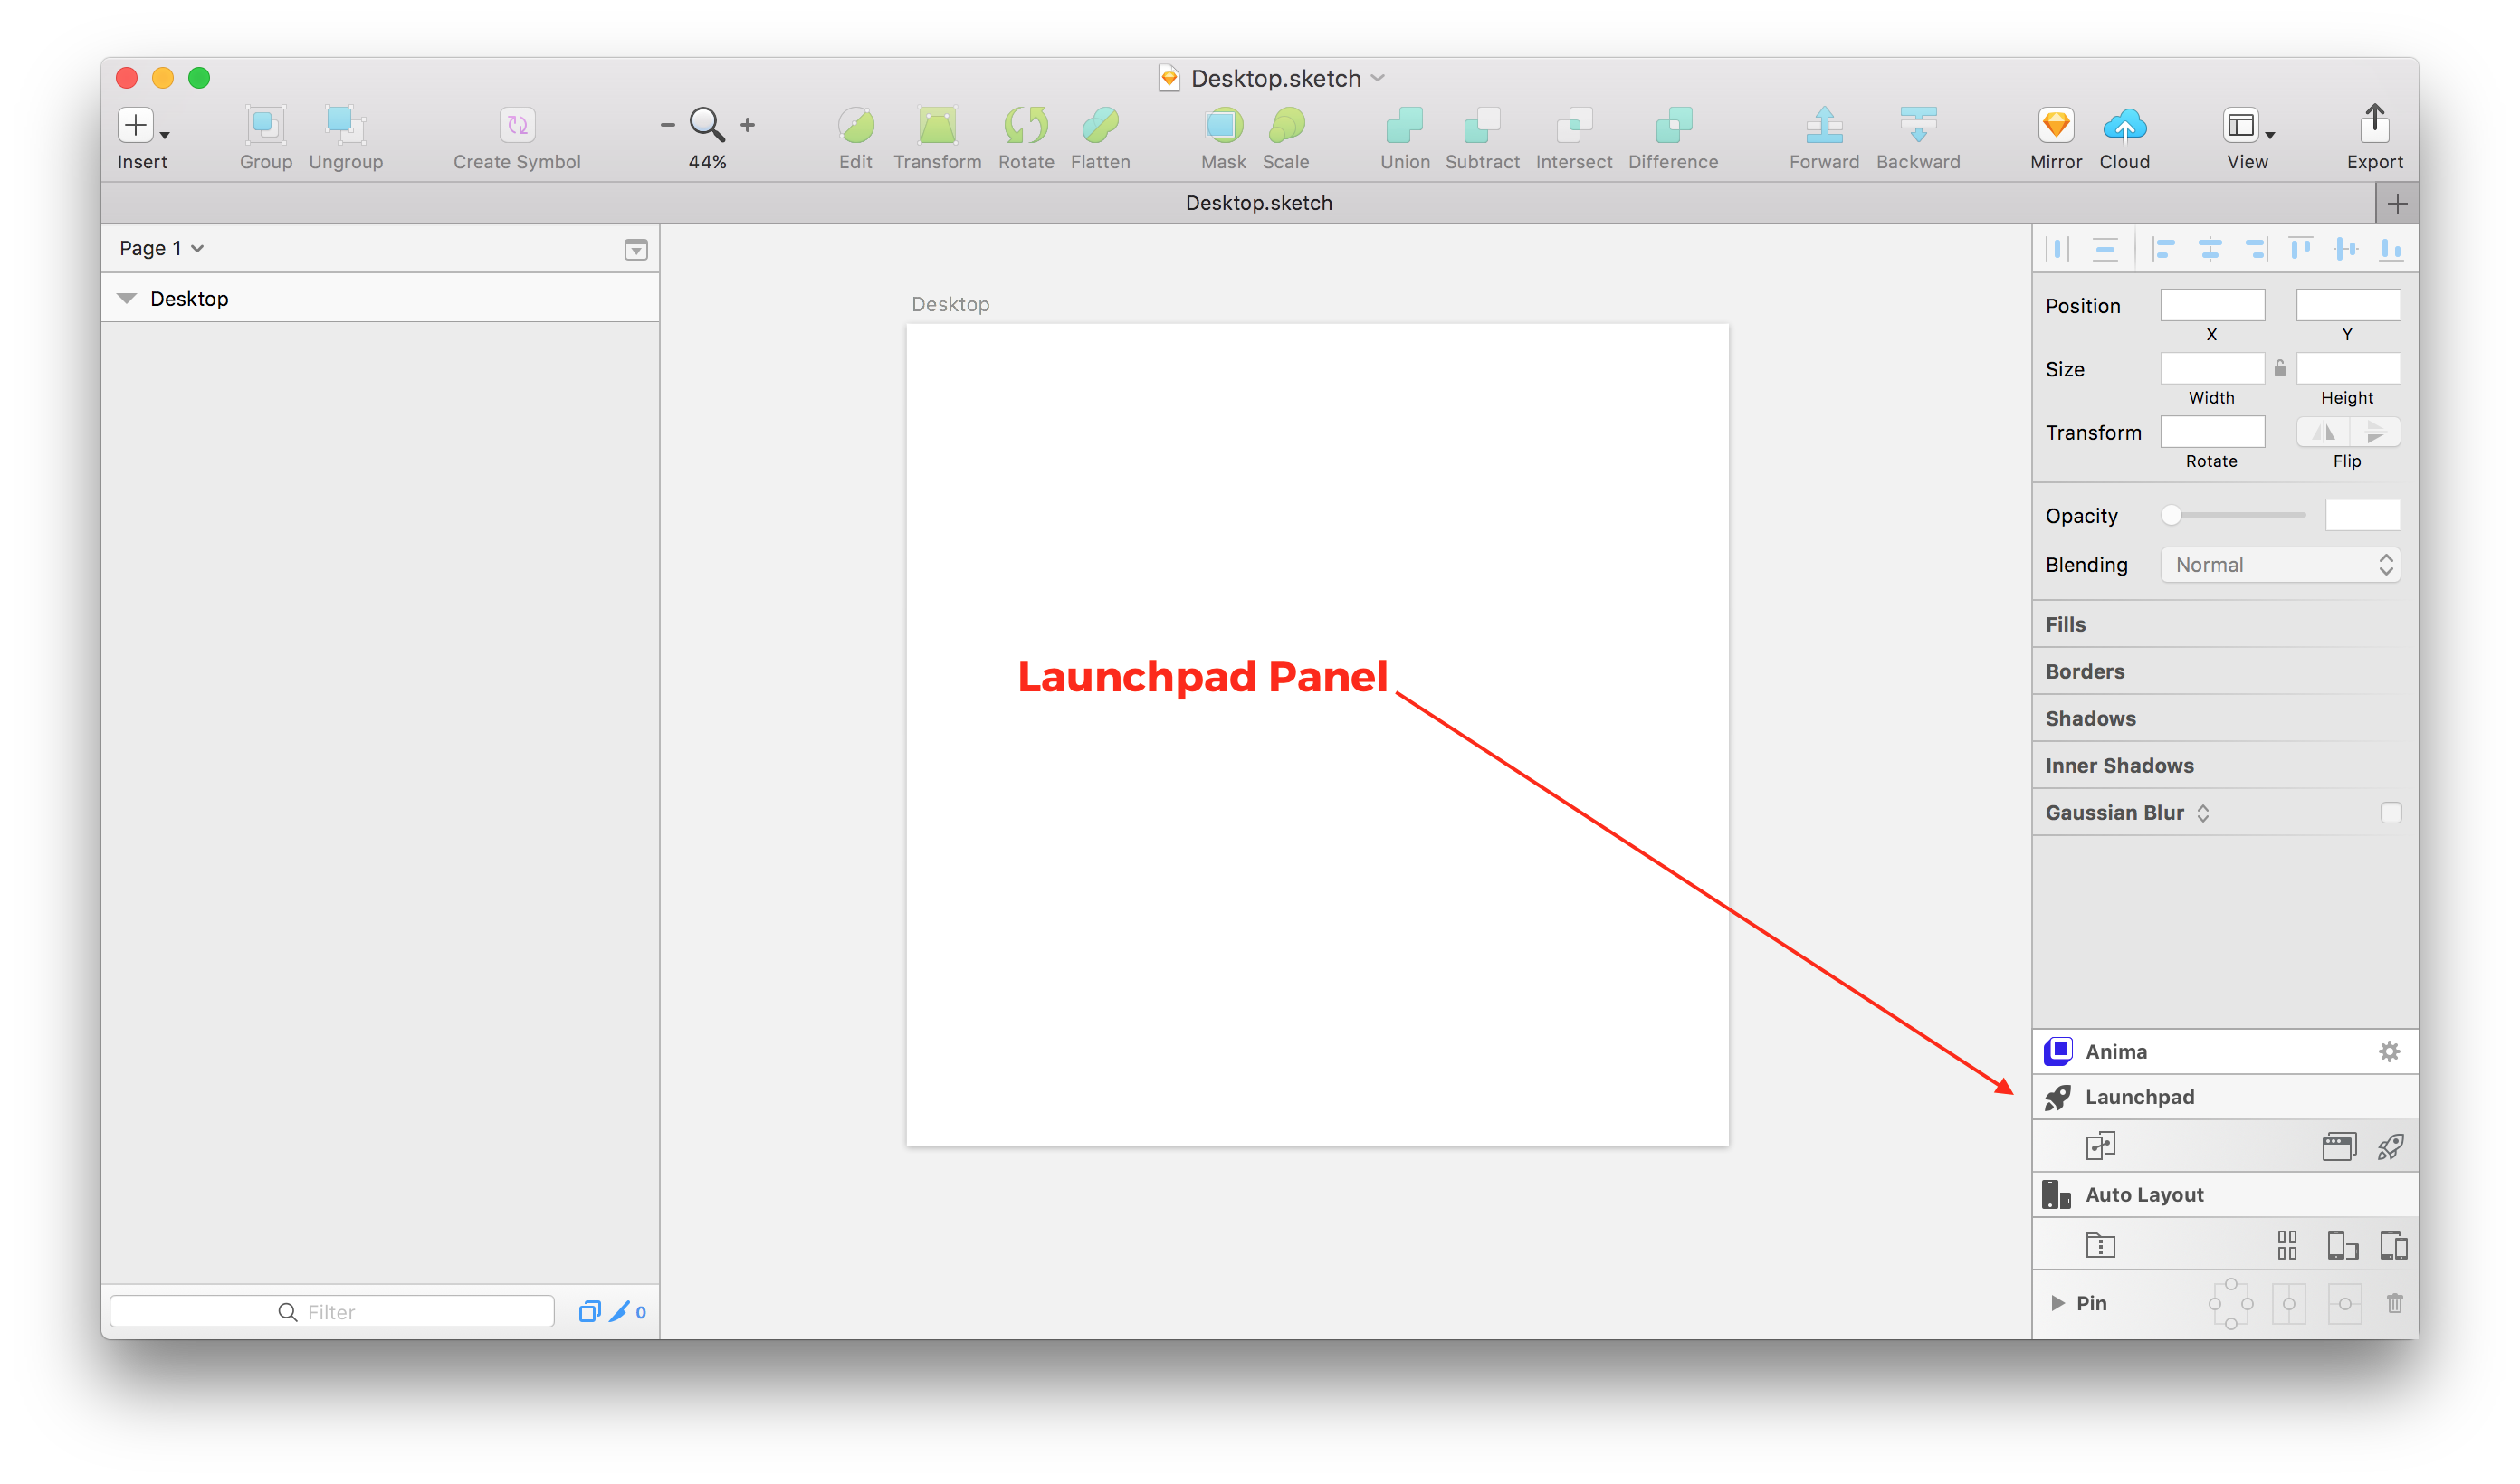The image size is (2520, 1484).
Task: Click the Auto Layout stack grid icon
Action: click(x=2286, y=1245)
